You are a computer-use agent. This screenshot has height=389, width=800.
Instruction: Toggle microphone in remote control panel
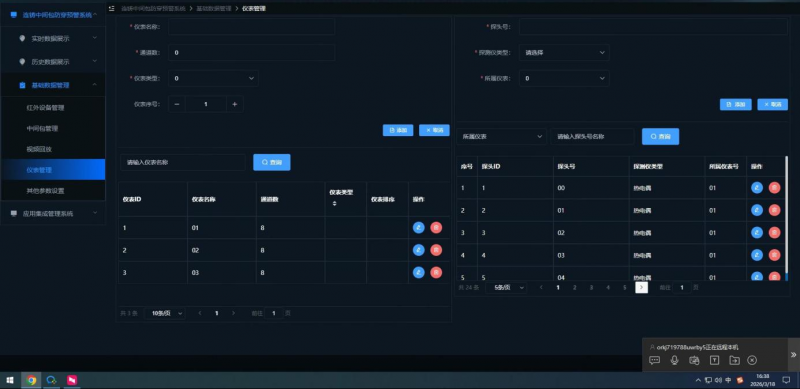click(674, 360)
